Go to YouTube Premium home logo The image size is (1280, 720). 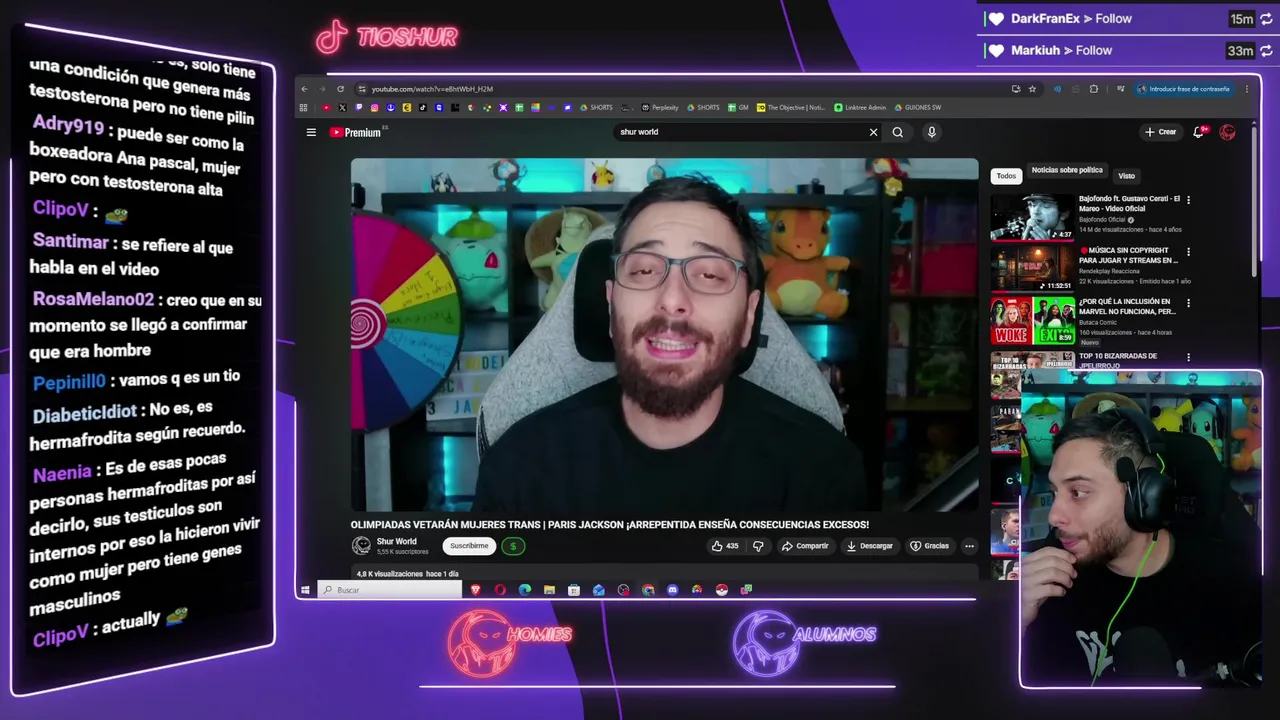[x=355, y=132]
